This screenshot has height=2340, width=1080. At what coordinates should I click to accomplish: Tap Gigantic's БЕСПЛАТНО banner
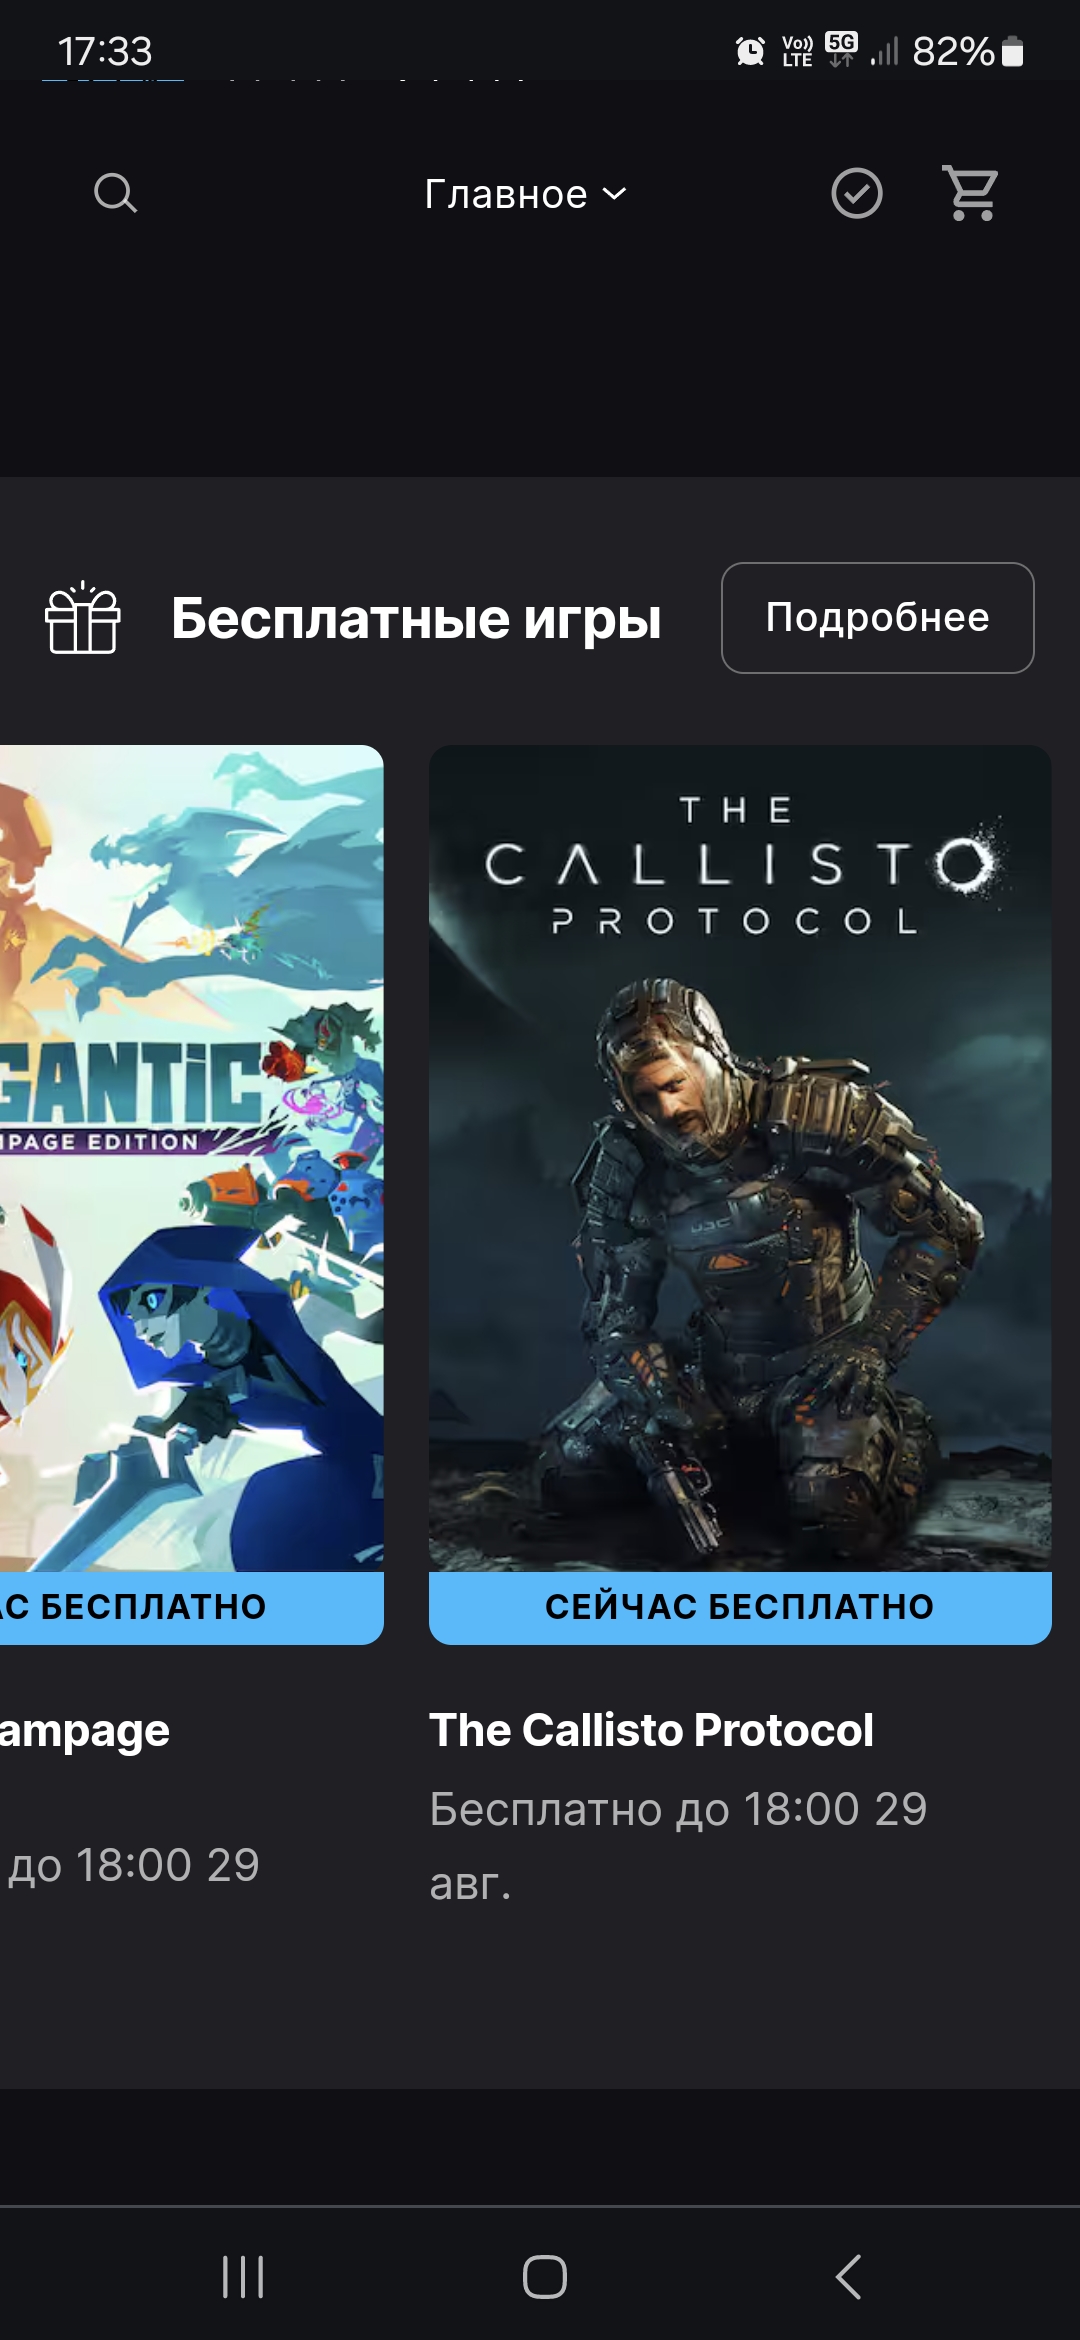tap(192, 1607)
